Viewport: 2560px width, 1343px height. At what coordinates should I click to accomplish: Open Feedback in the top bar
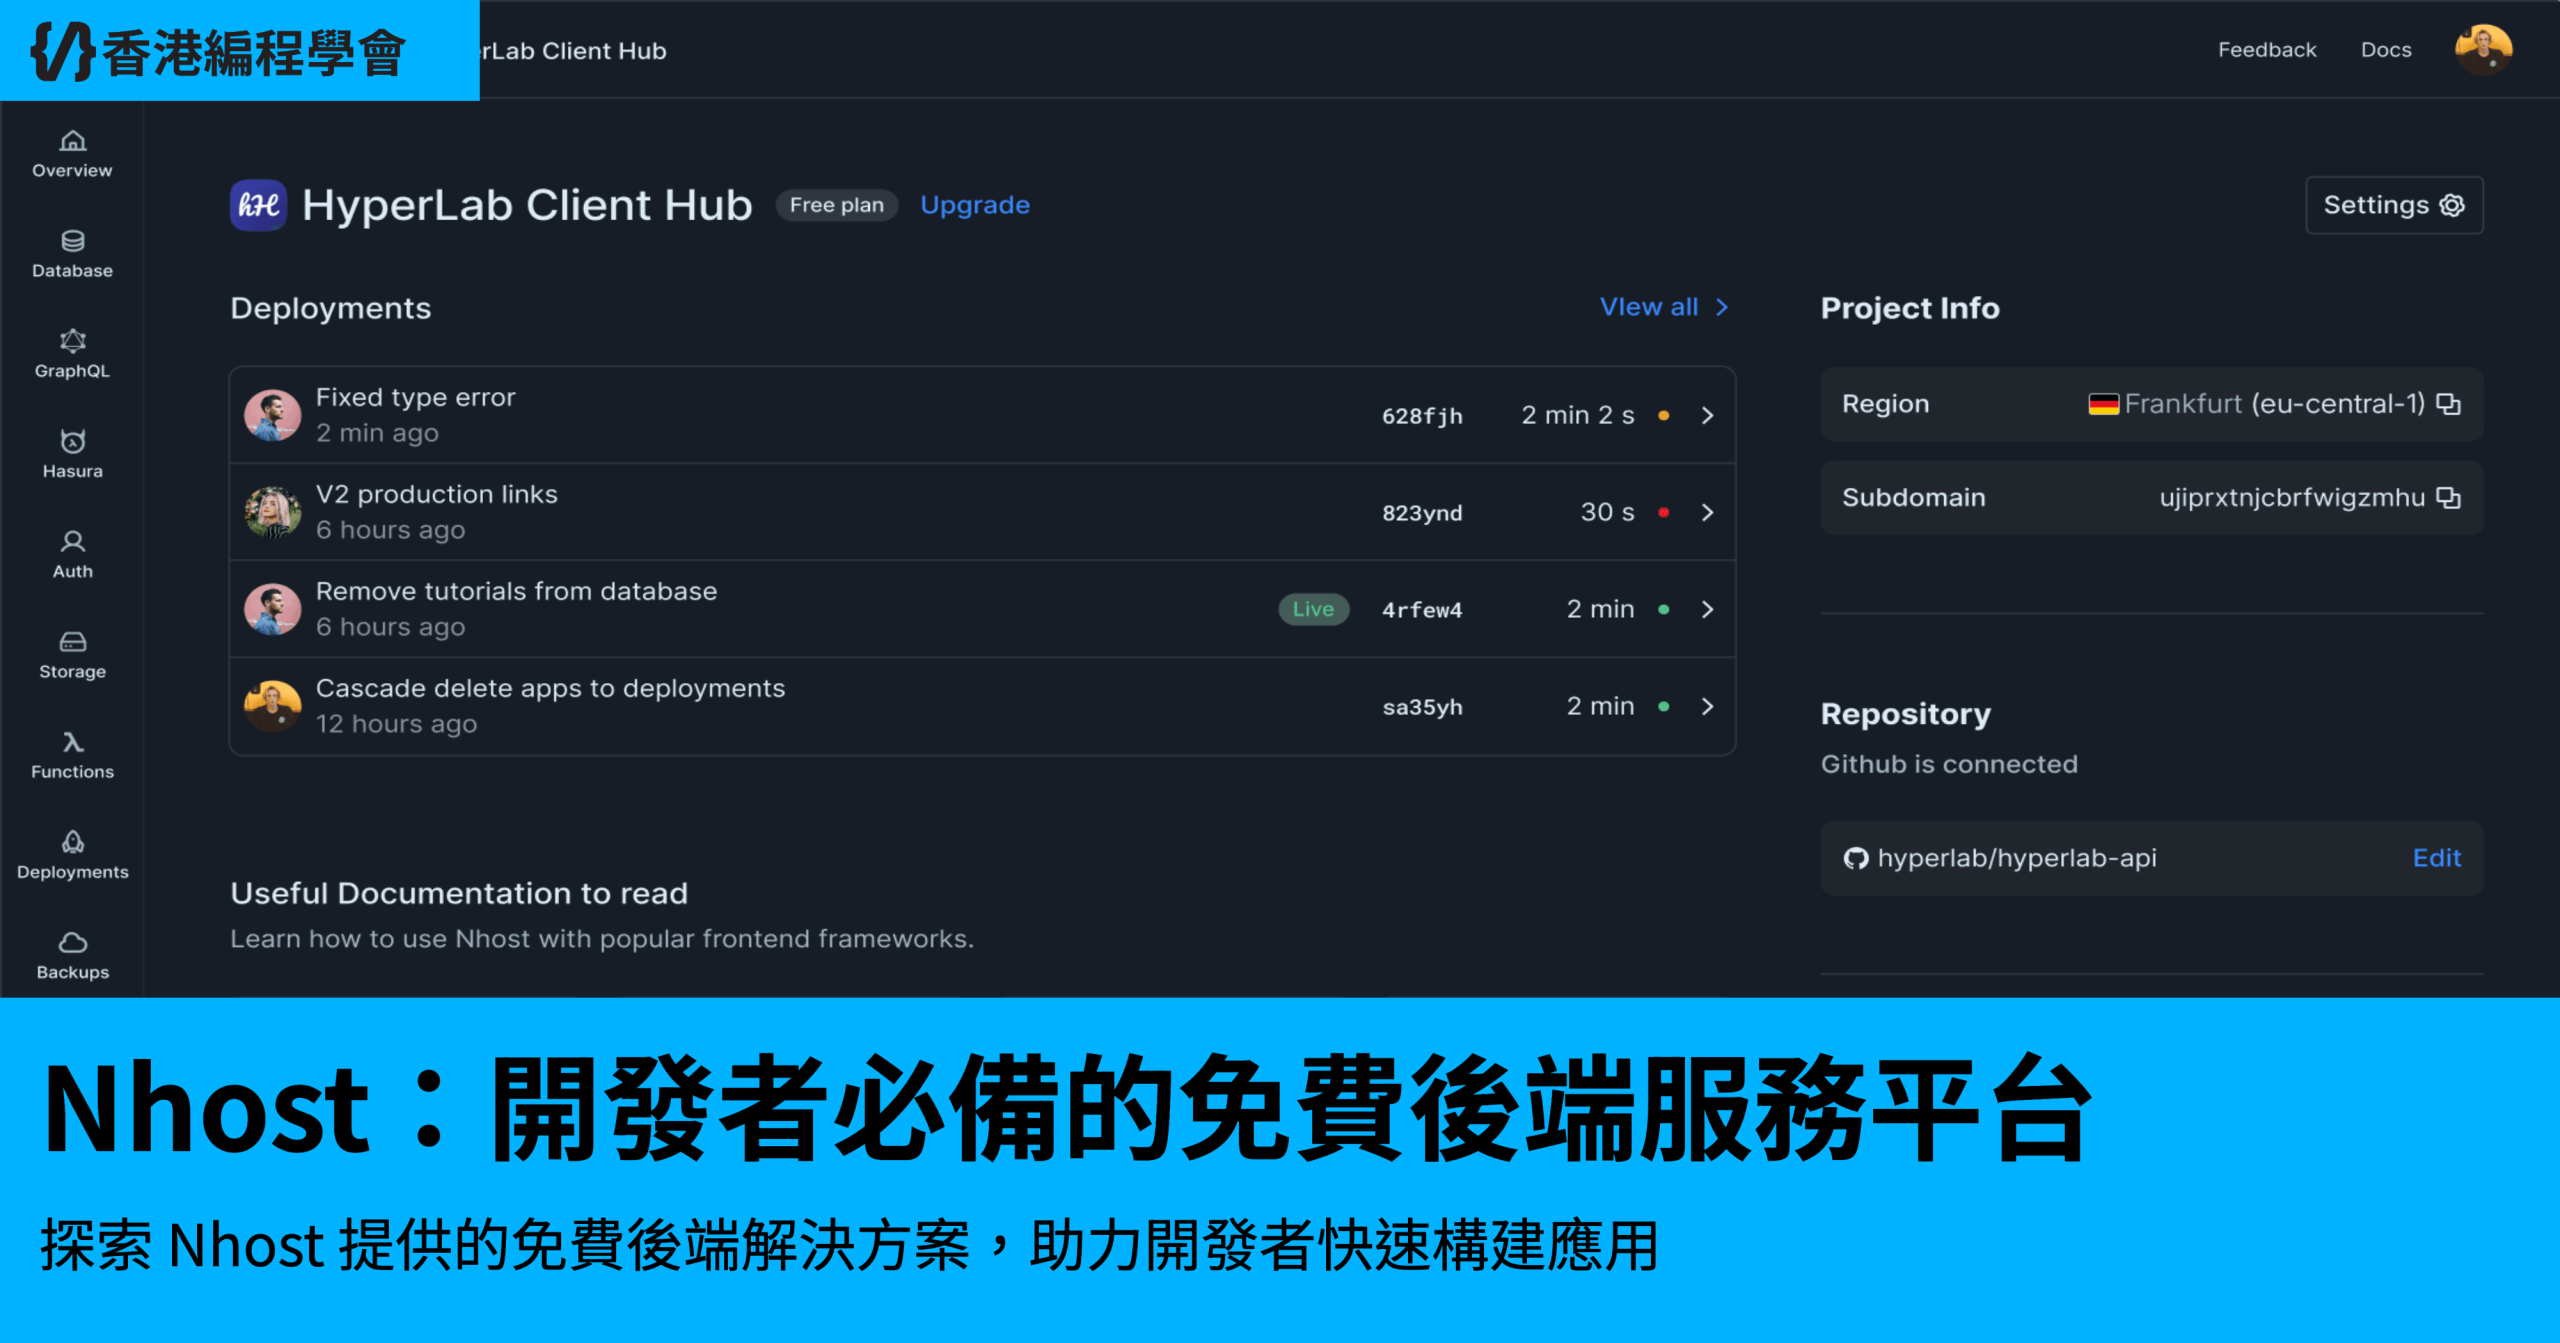(x=2267, y=50)
